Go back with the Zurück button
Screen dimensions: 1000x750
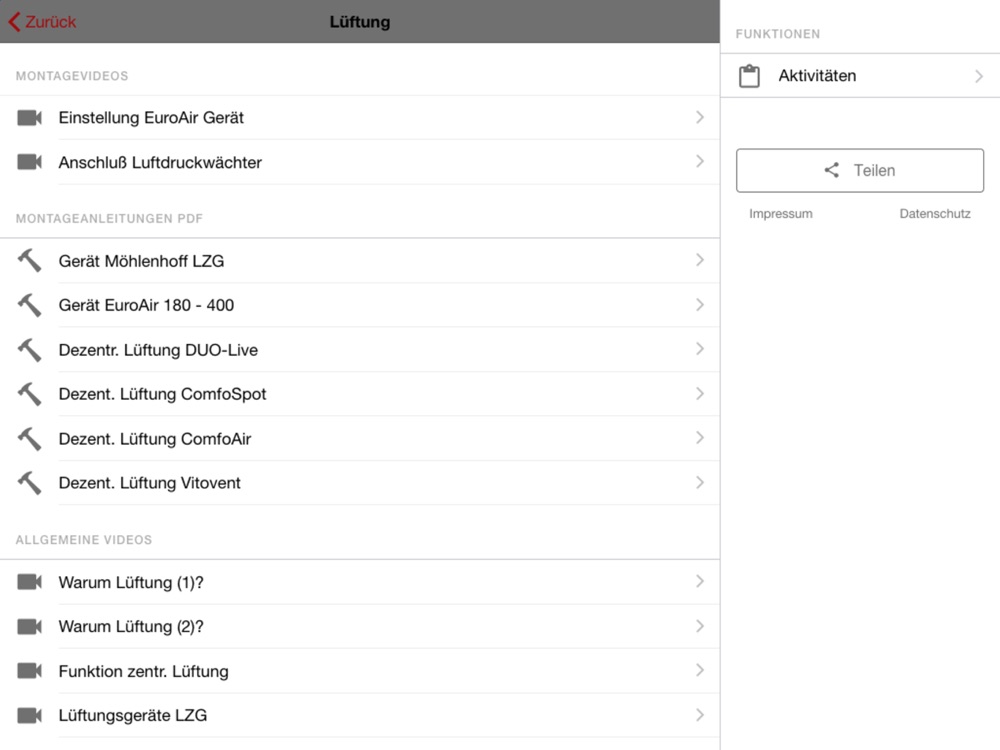(x=43, y=22)
